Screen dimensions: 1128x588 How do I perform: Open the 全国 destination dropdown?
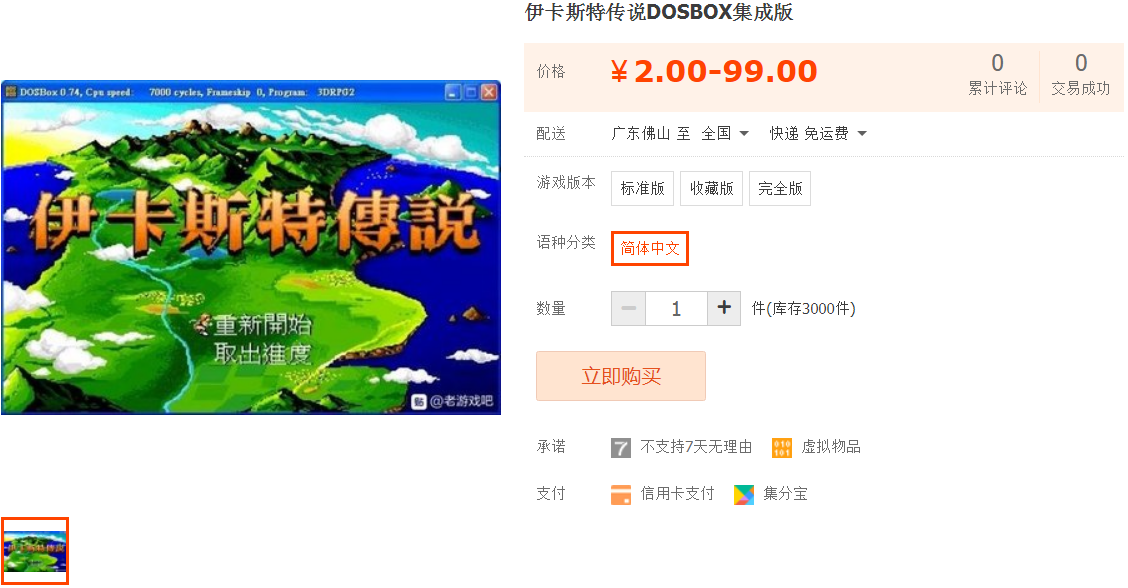pos(725,133)
